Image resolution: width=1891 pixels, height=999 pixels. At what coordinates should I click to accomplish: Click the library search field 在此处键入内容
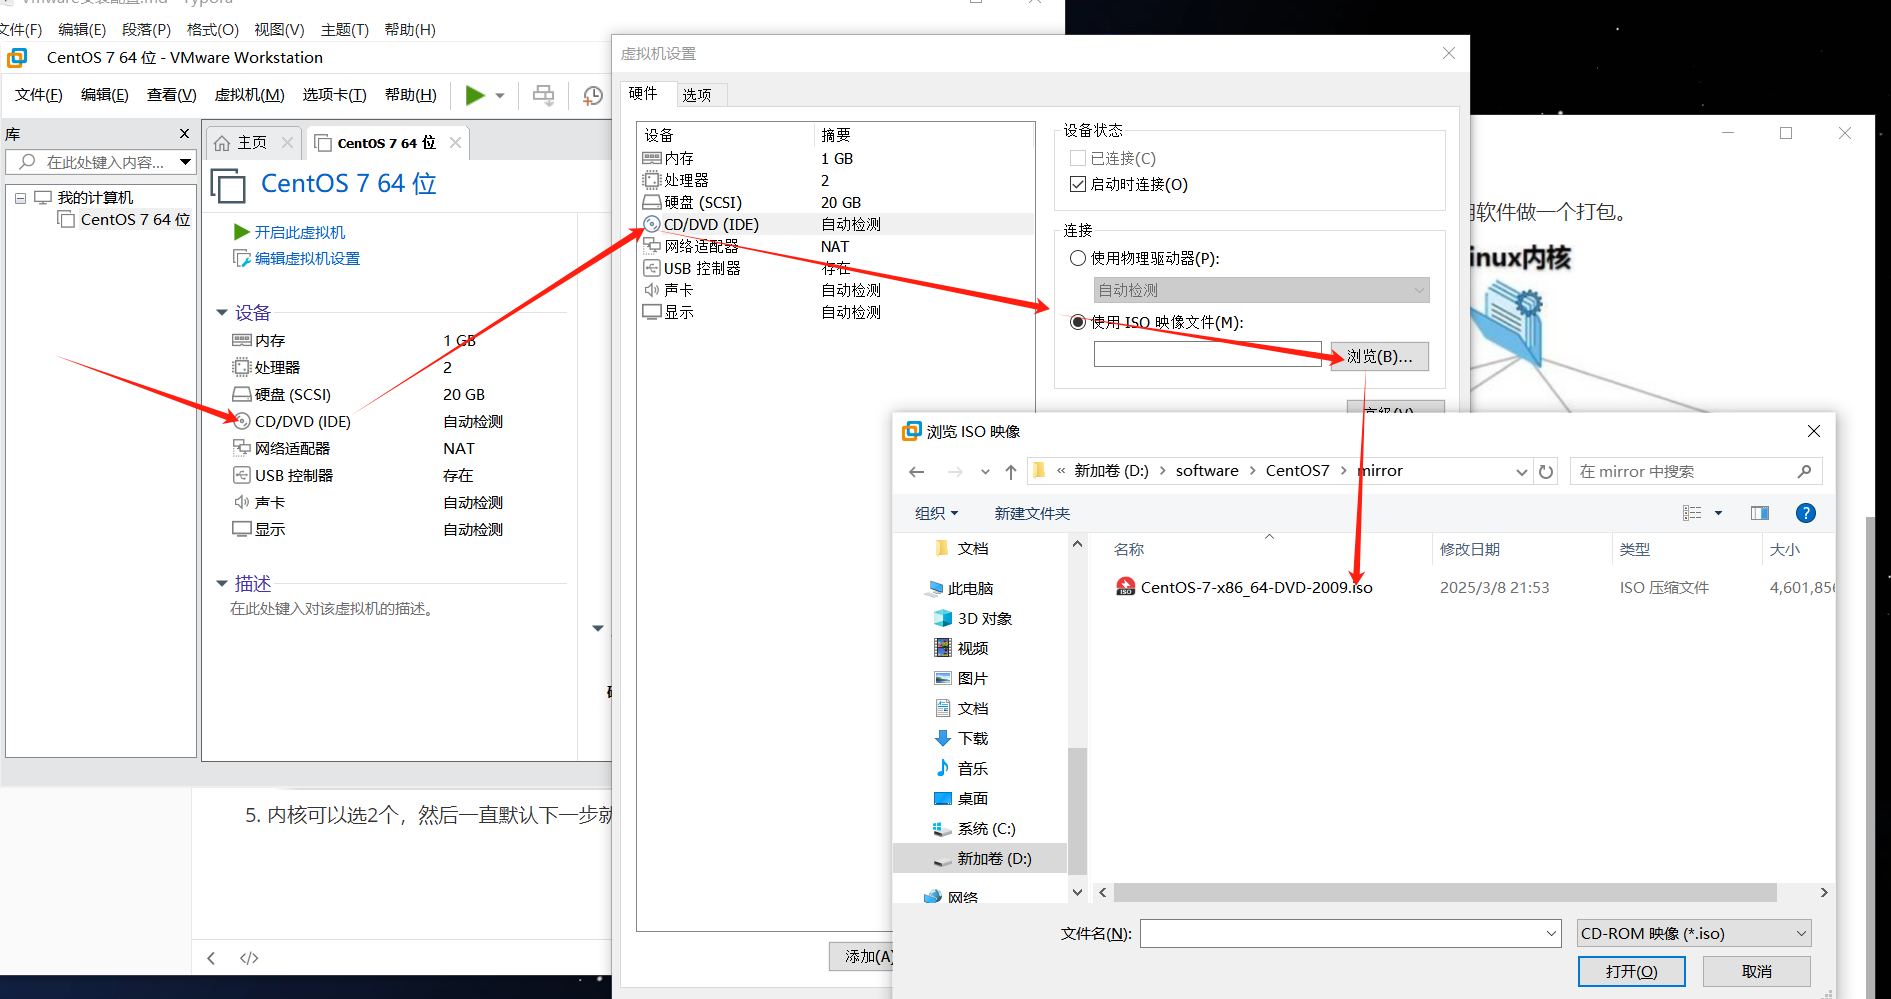100,162
